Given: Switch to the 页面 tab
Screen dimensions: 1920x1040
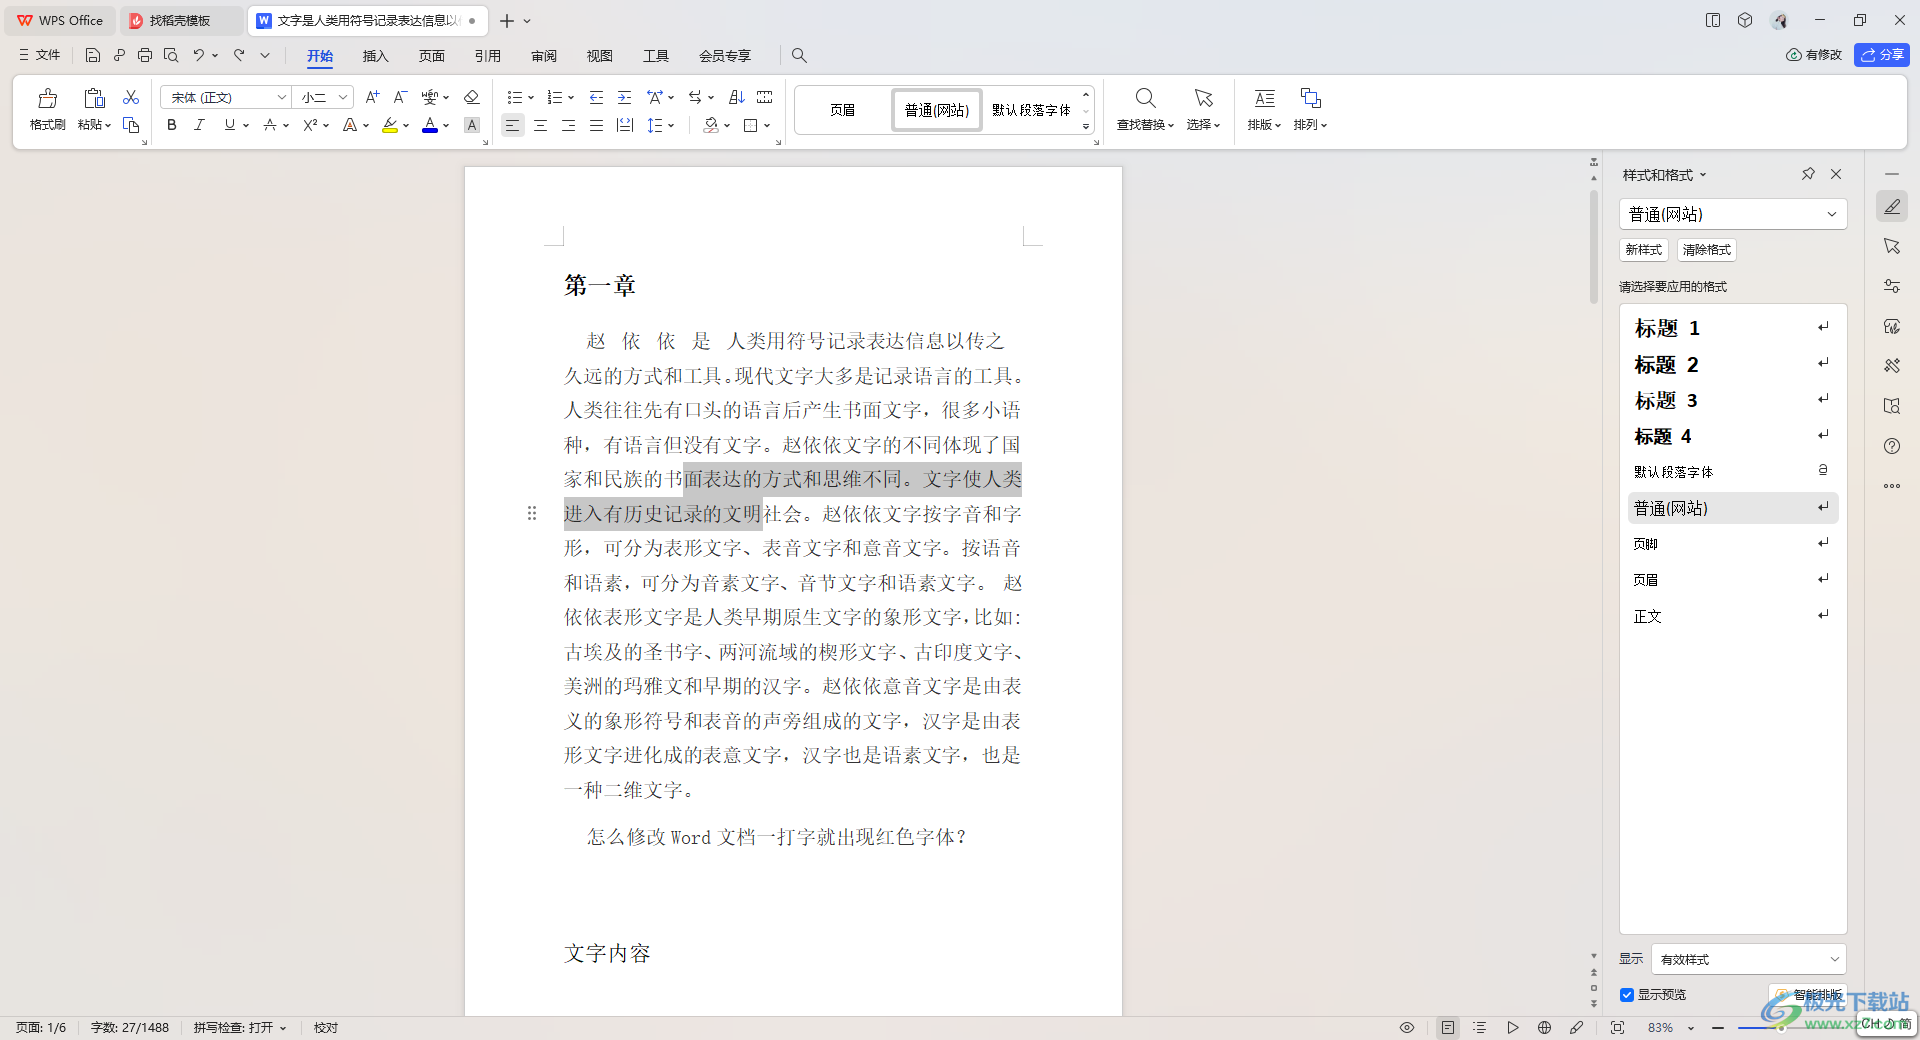Looking at the screenshot, I should 431,56.
